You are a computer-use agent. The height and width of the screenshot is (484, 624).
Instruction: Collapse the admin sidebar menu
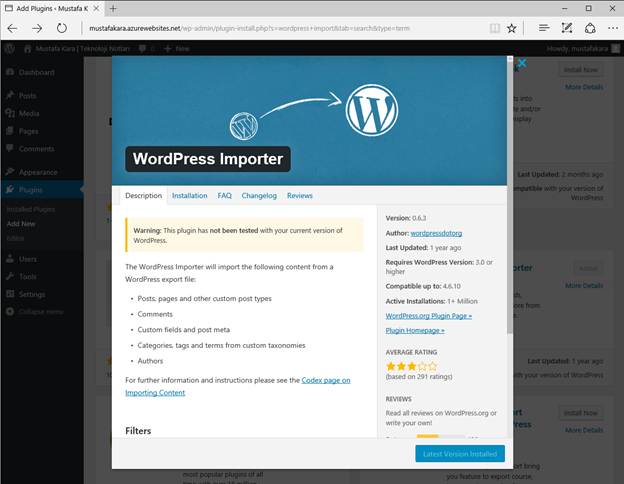pyautogui.click(x=41, y=312)
